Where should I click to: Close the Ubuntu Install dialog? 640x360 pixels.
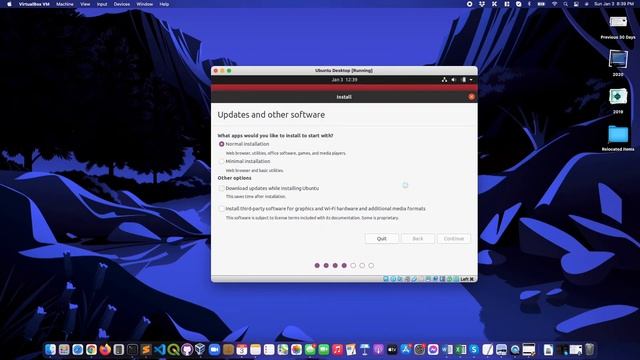(471, 97)
